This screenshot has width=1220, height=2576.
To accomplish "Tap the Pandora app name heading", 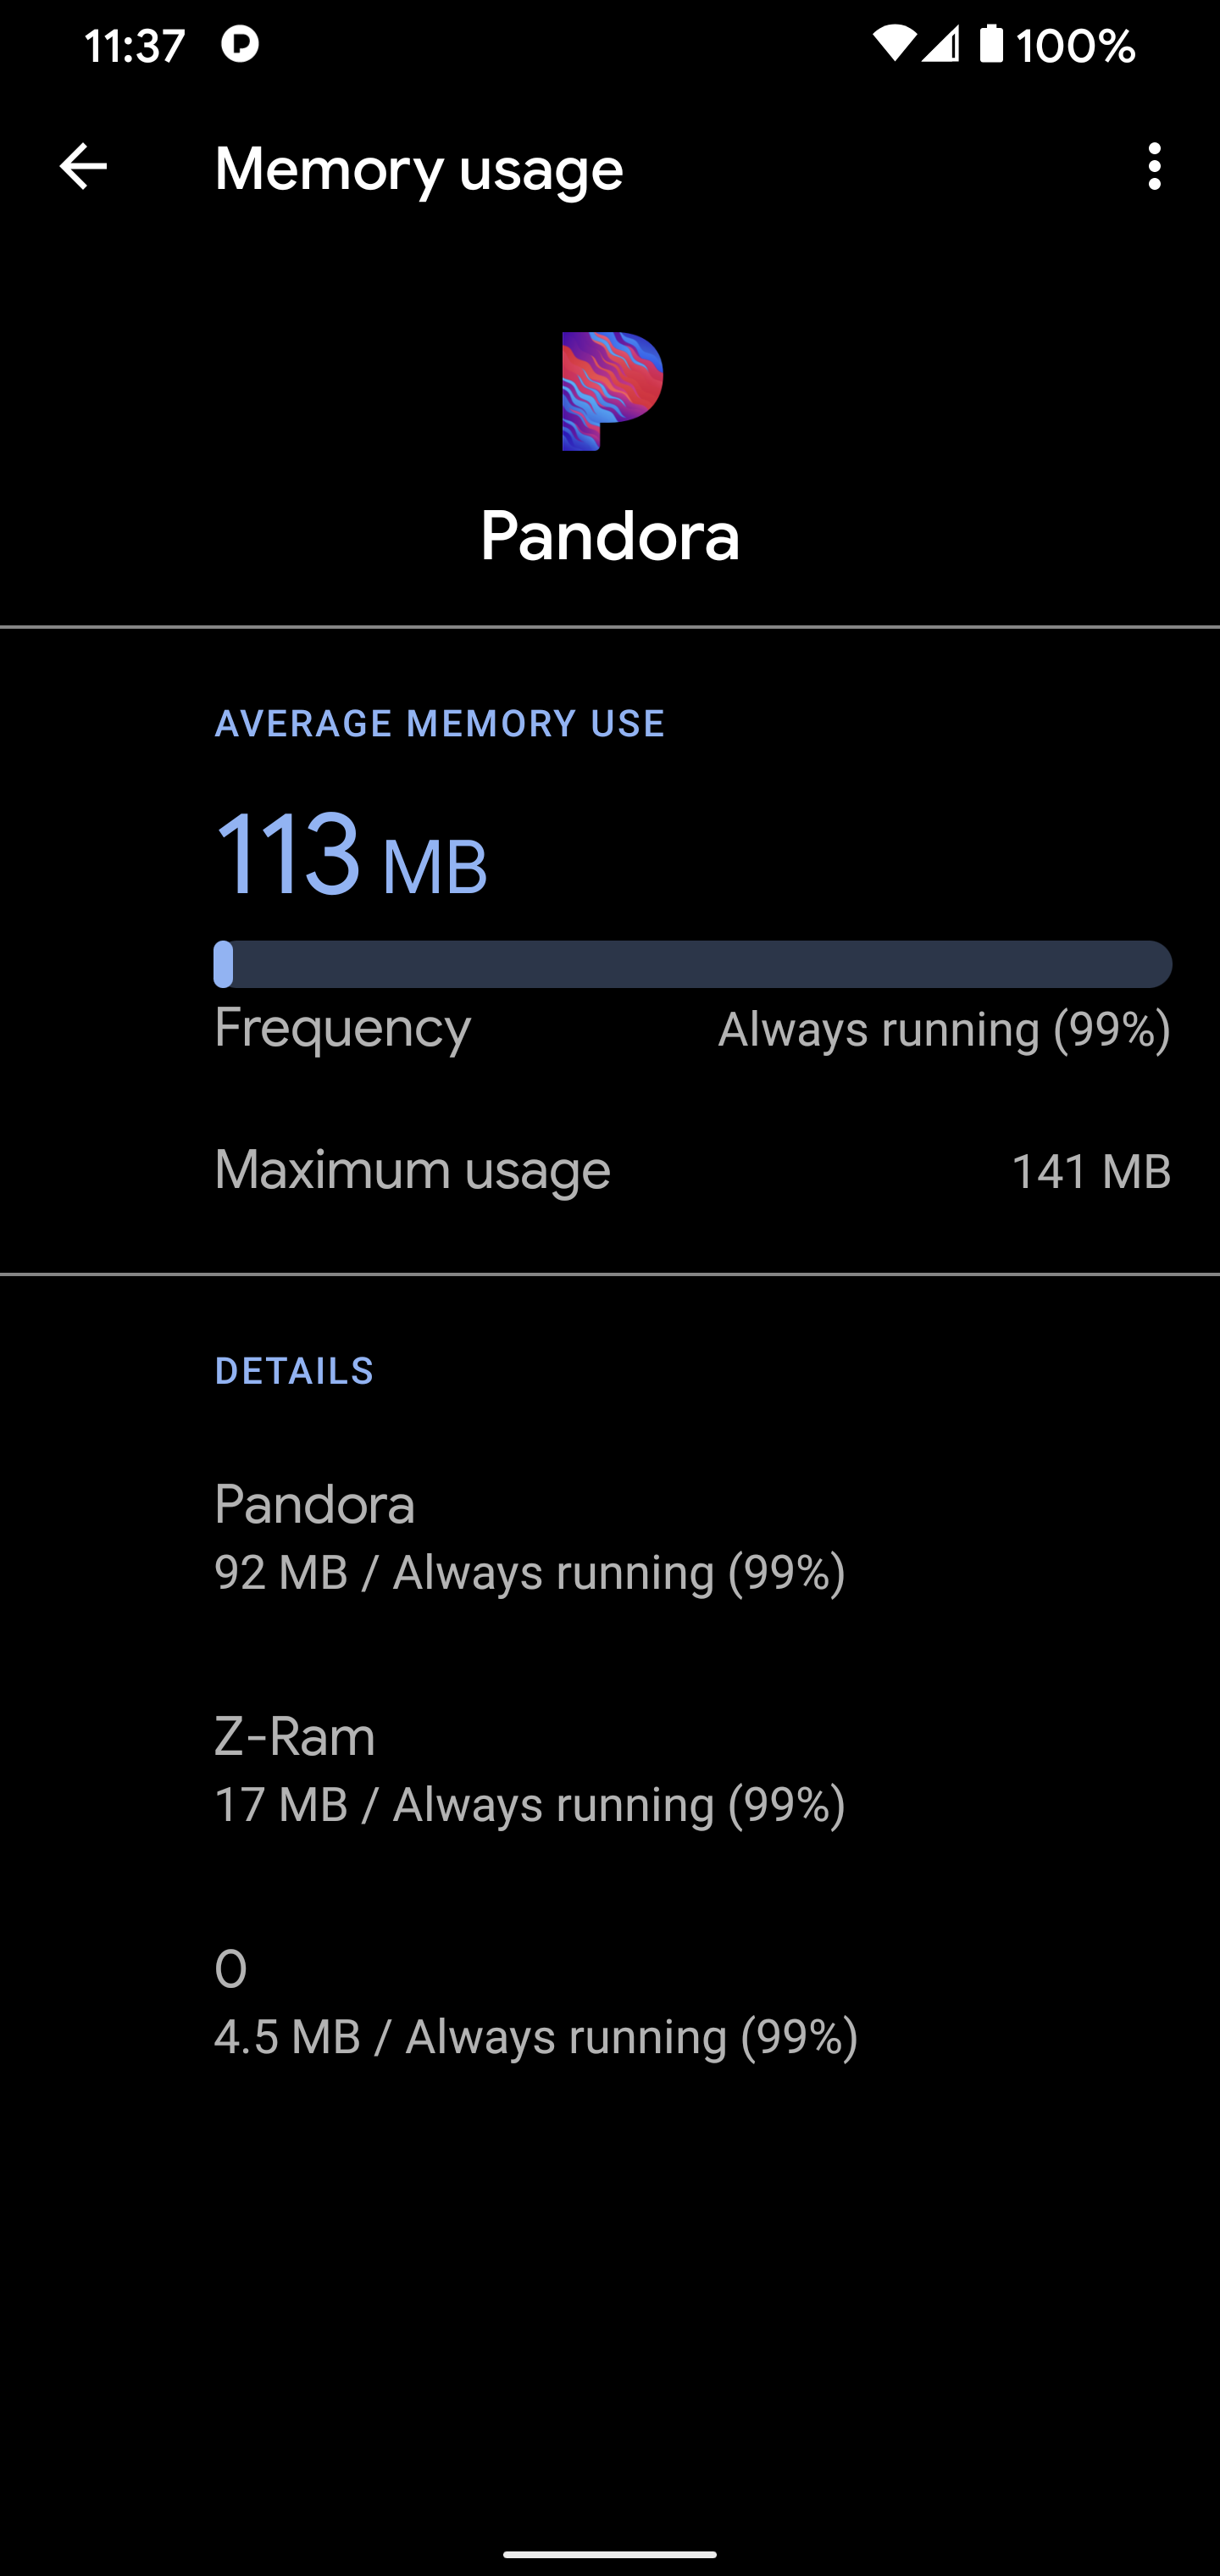I will click(610, 536).
